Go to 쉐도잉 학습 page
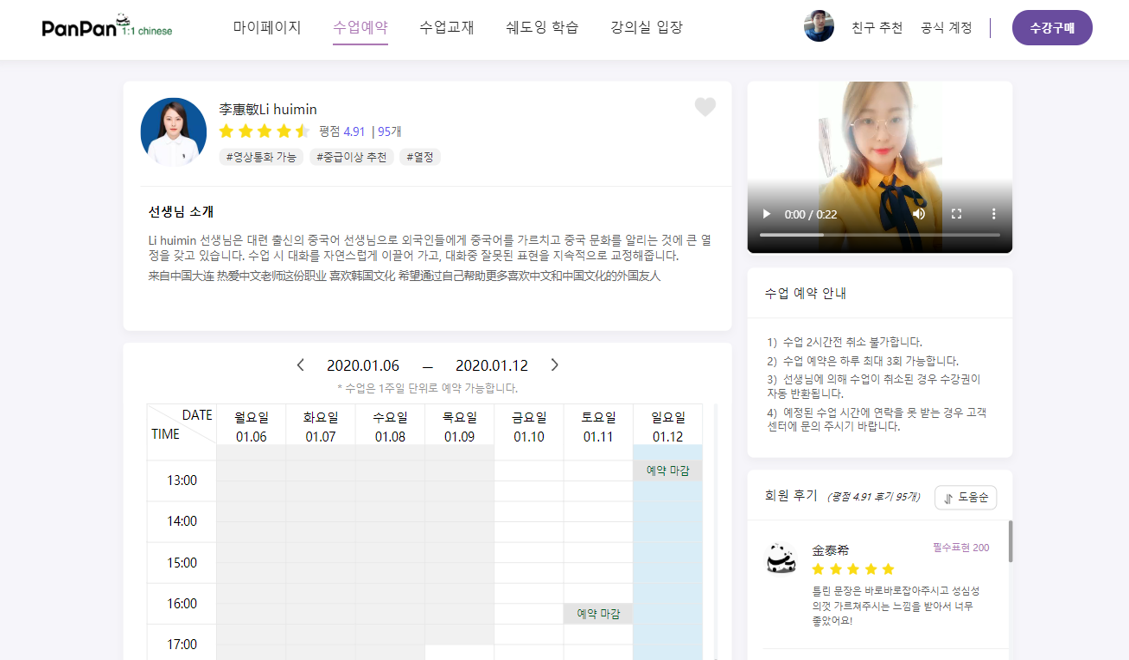Viewport: 1129px width, 660px height. (542, 27)
